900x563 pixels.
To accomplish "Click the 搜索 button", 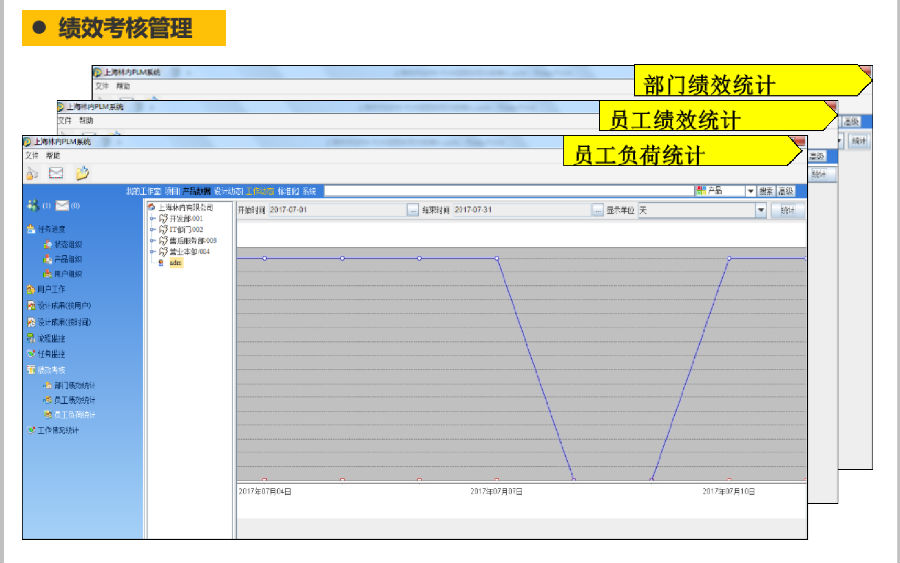I will [x=765, y=191].
